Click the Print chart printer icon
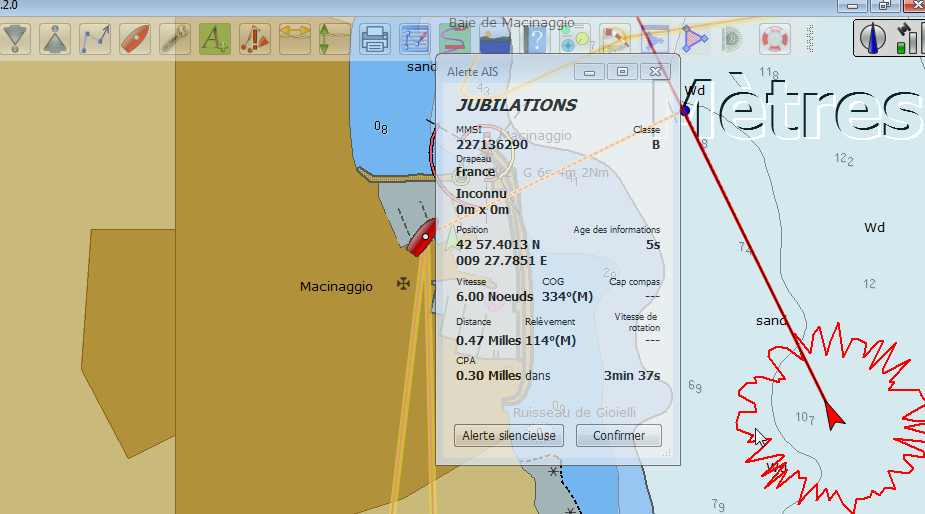The height and width of the screenshot is (514, 925). pos(375,39)
